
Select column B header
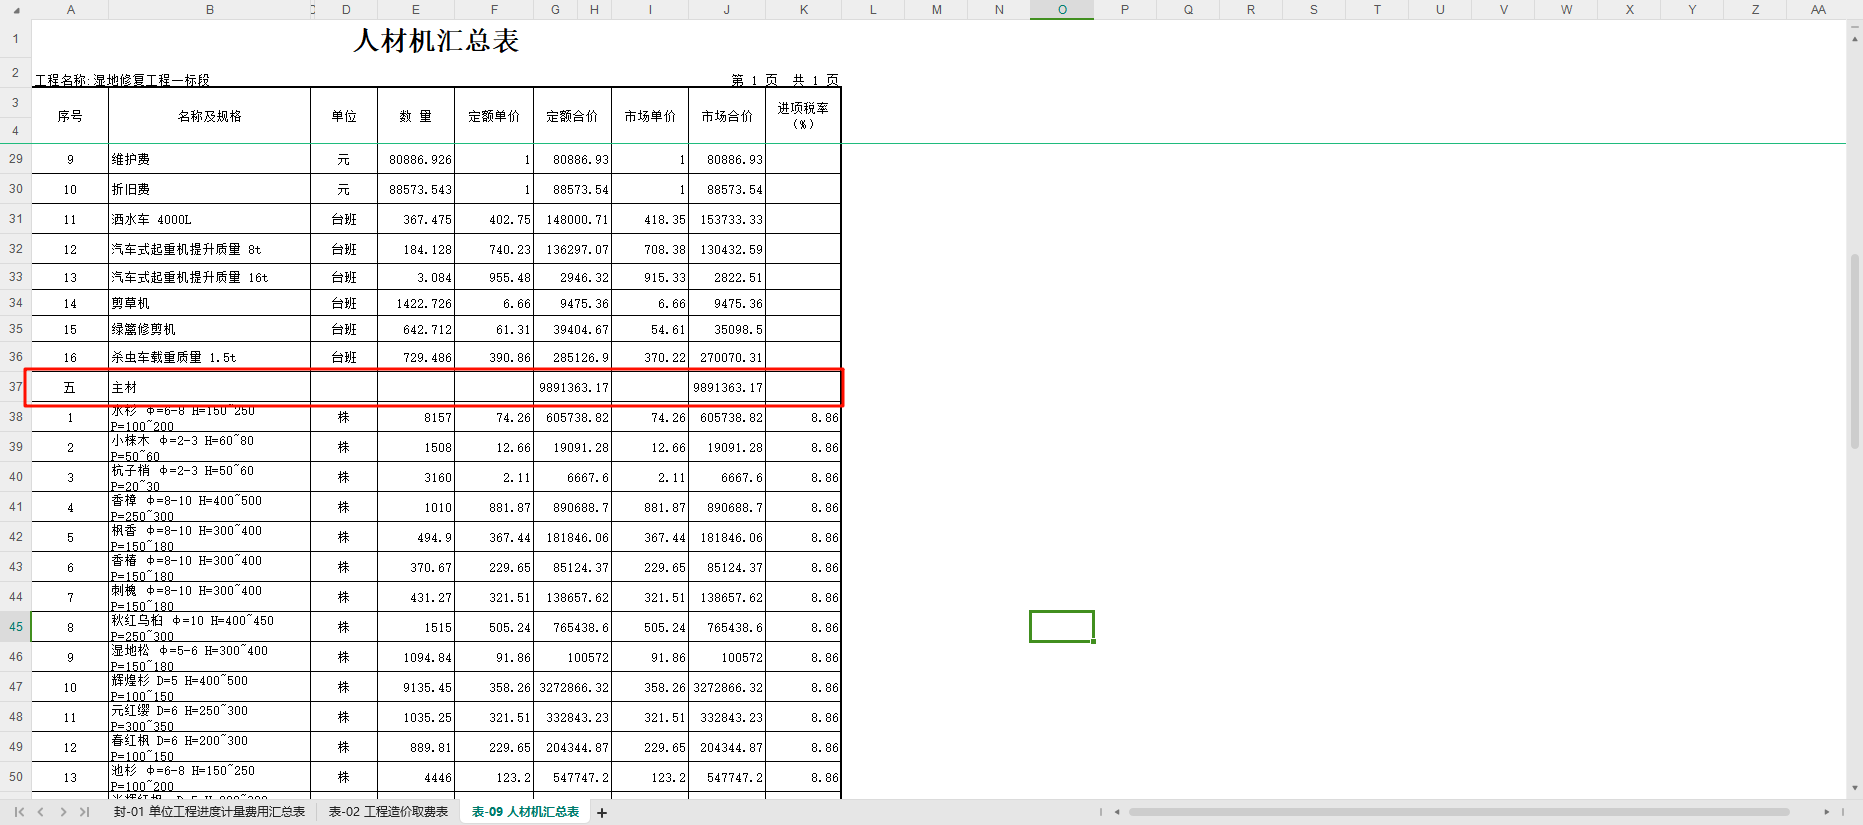[210, 10]
